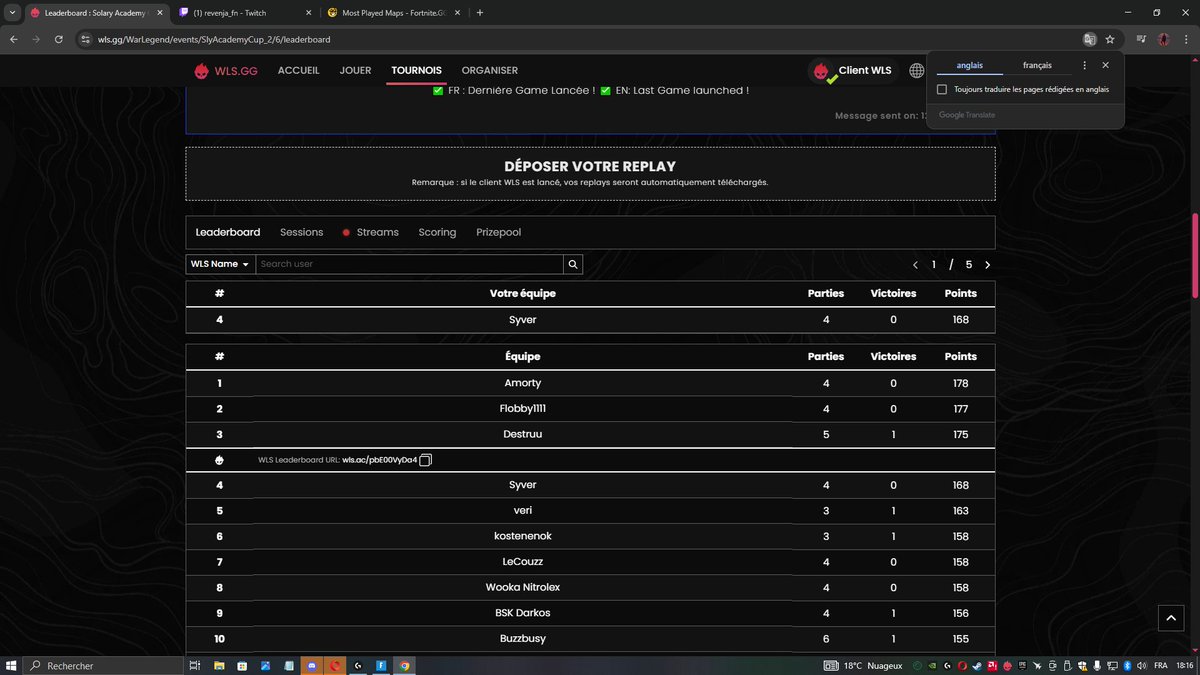Go to the next leaderboard page with the right chevron
The image size is (1200, 675).
point(988,264)
